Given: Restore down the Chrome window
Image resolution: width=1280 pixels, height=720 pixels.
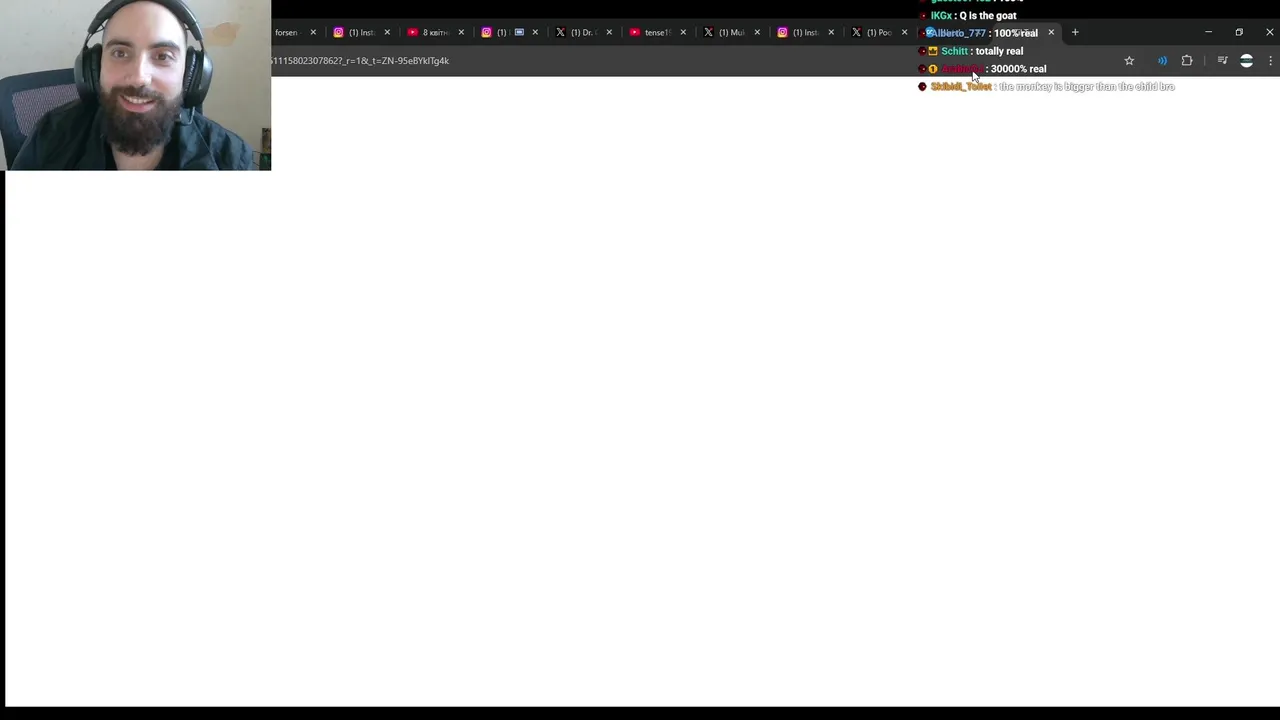Looking at the screenshot, I should 1239,32.
